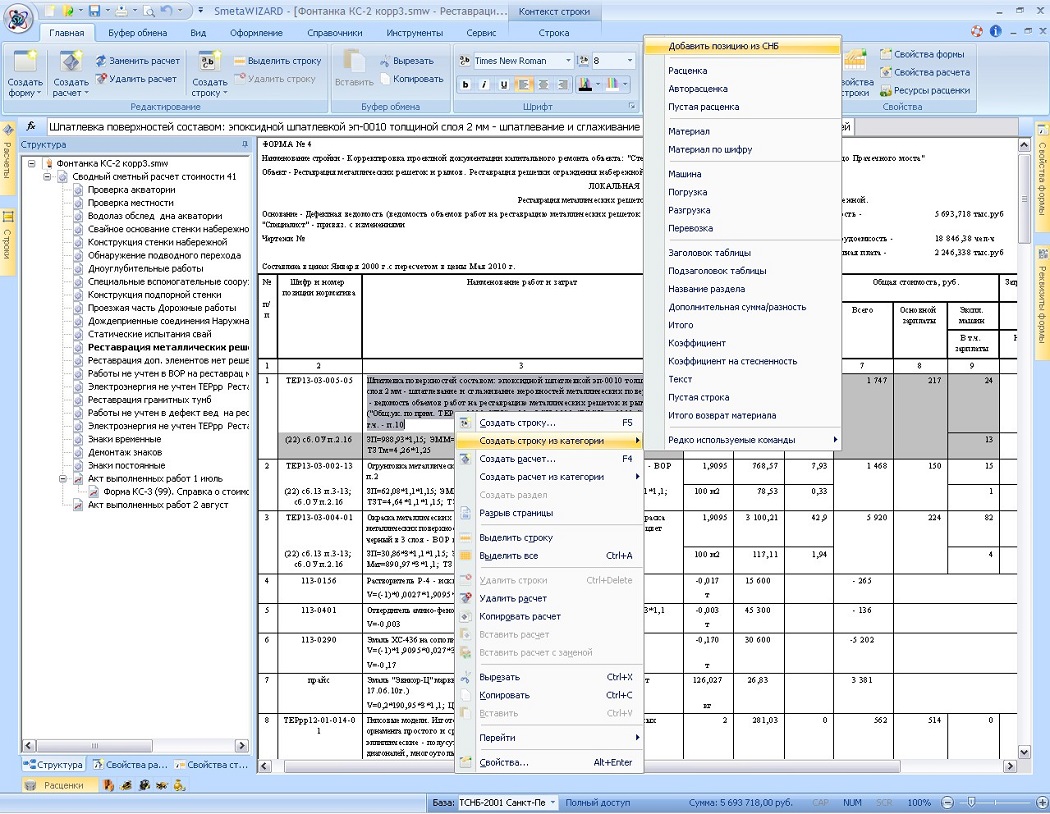1050x814 pixels.
Task: Open the font color dropdown arrow
Action: [597, 84]
